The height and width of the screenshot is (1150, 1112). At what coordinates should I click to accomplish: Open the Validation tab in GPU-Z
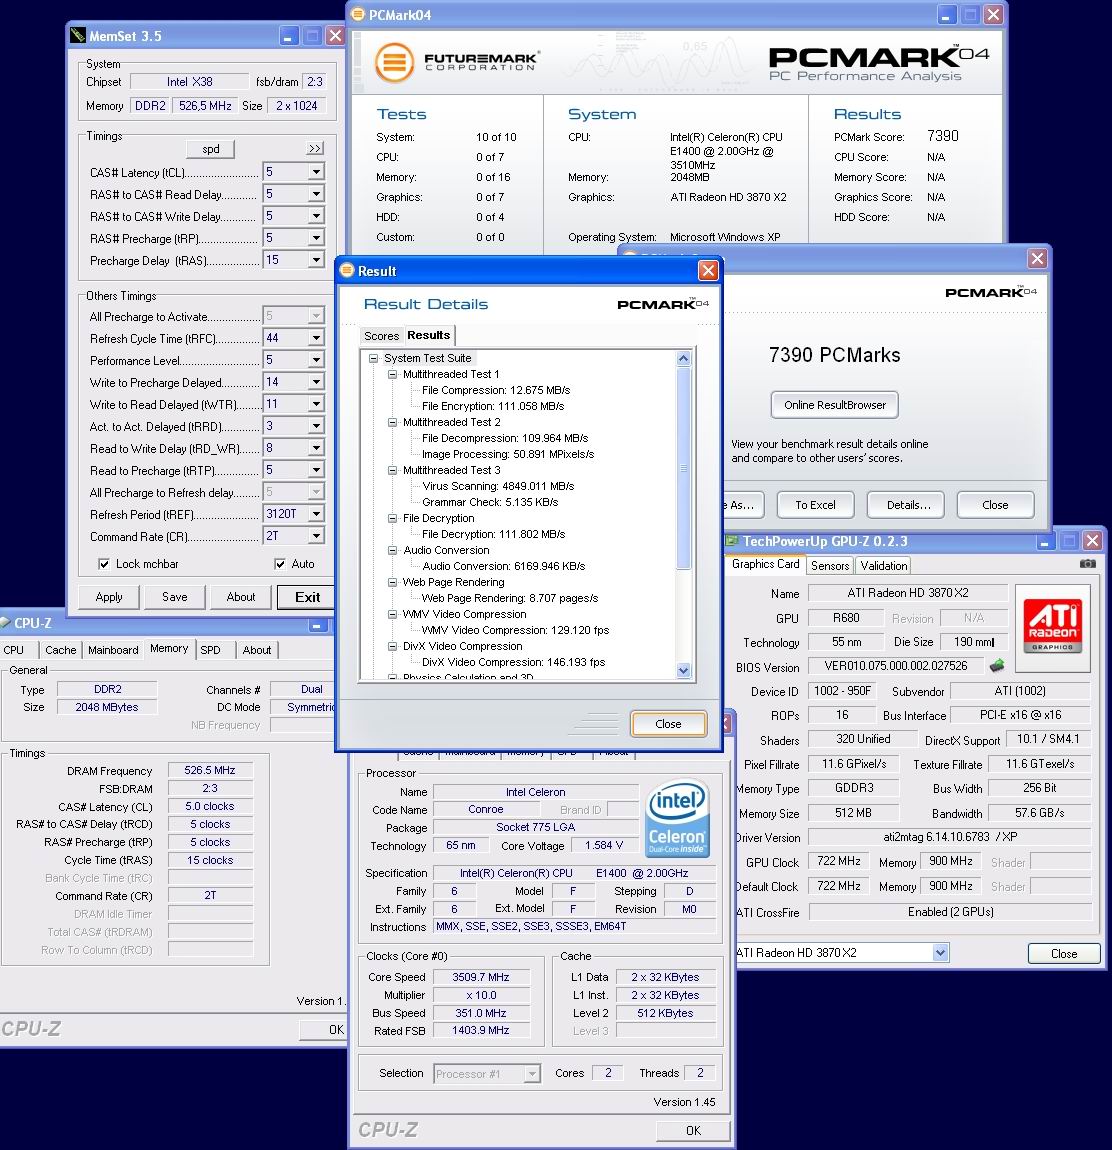(883, 565)
